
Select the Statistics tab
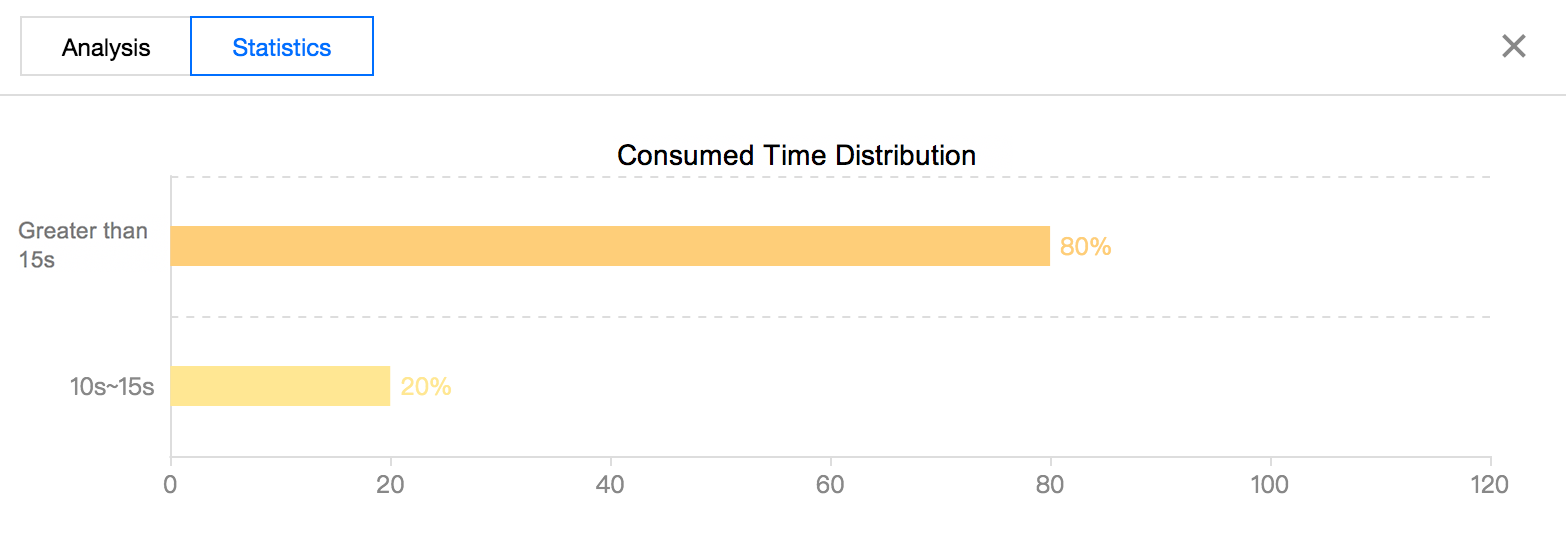[282, 47]
